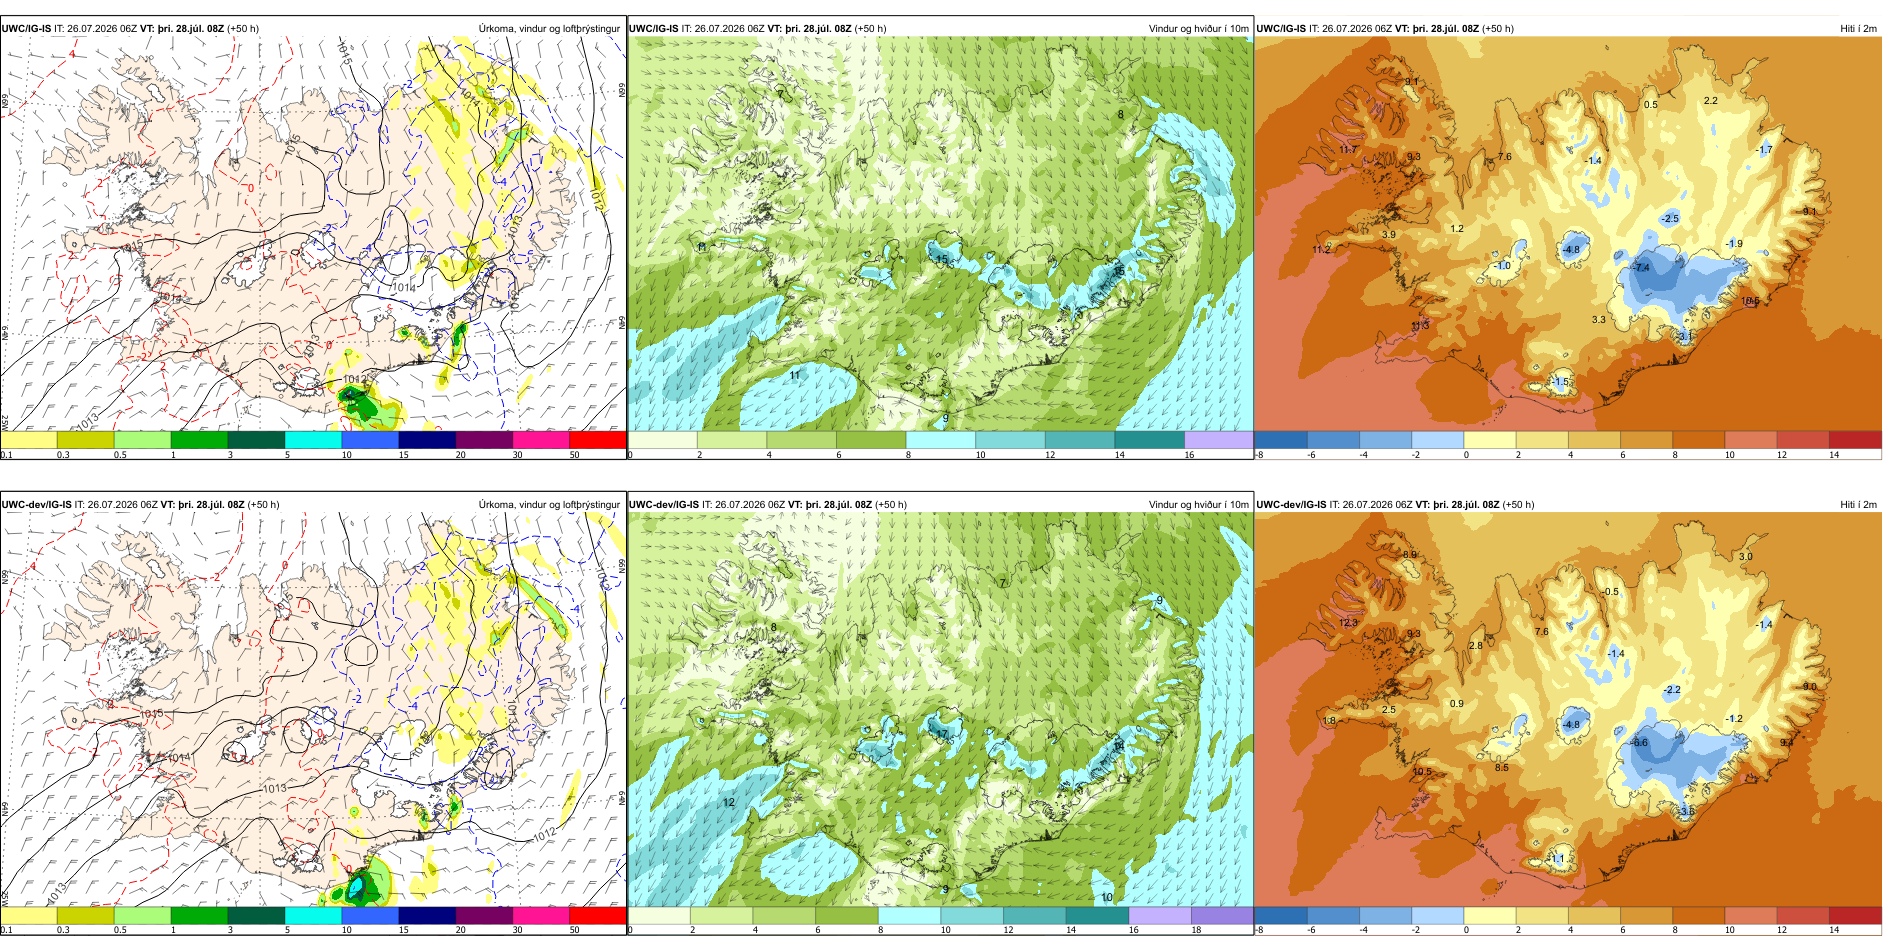Click navy swatch in UWC-dev precipitation legend
This screenshot has width=1900, height=950.
pos(427,915)
